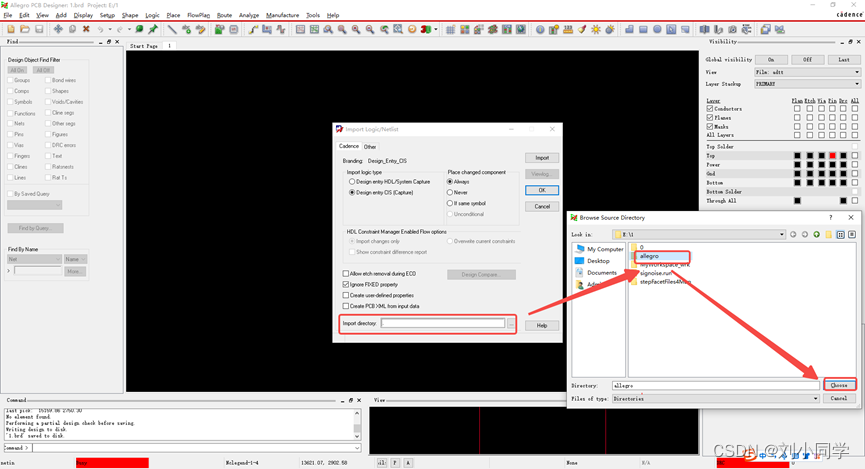Select Design entry HDL/System Capture radio
This screenshot has width=865, height=469.
click(352, 182)
